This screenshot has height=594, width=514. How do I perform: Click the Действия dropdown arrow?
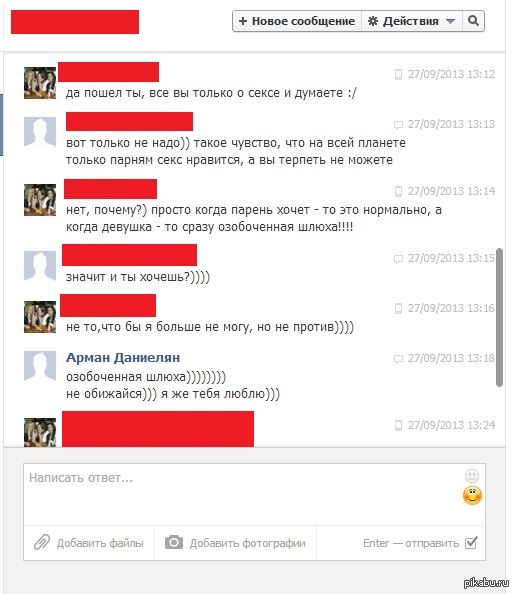click(450, 21)
